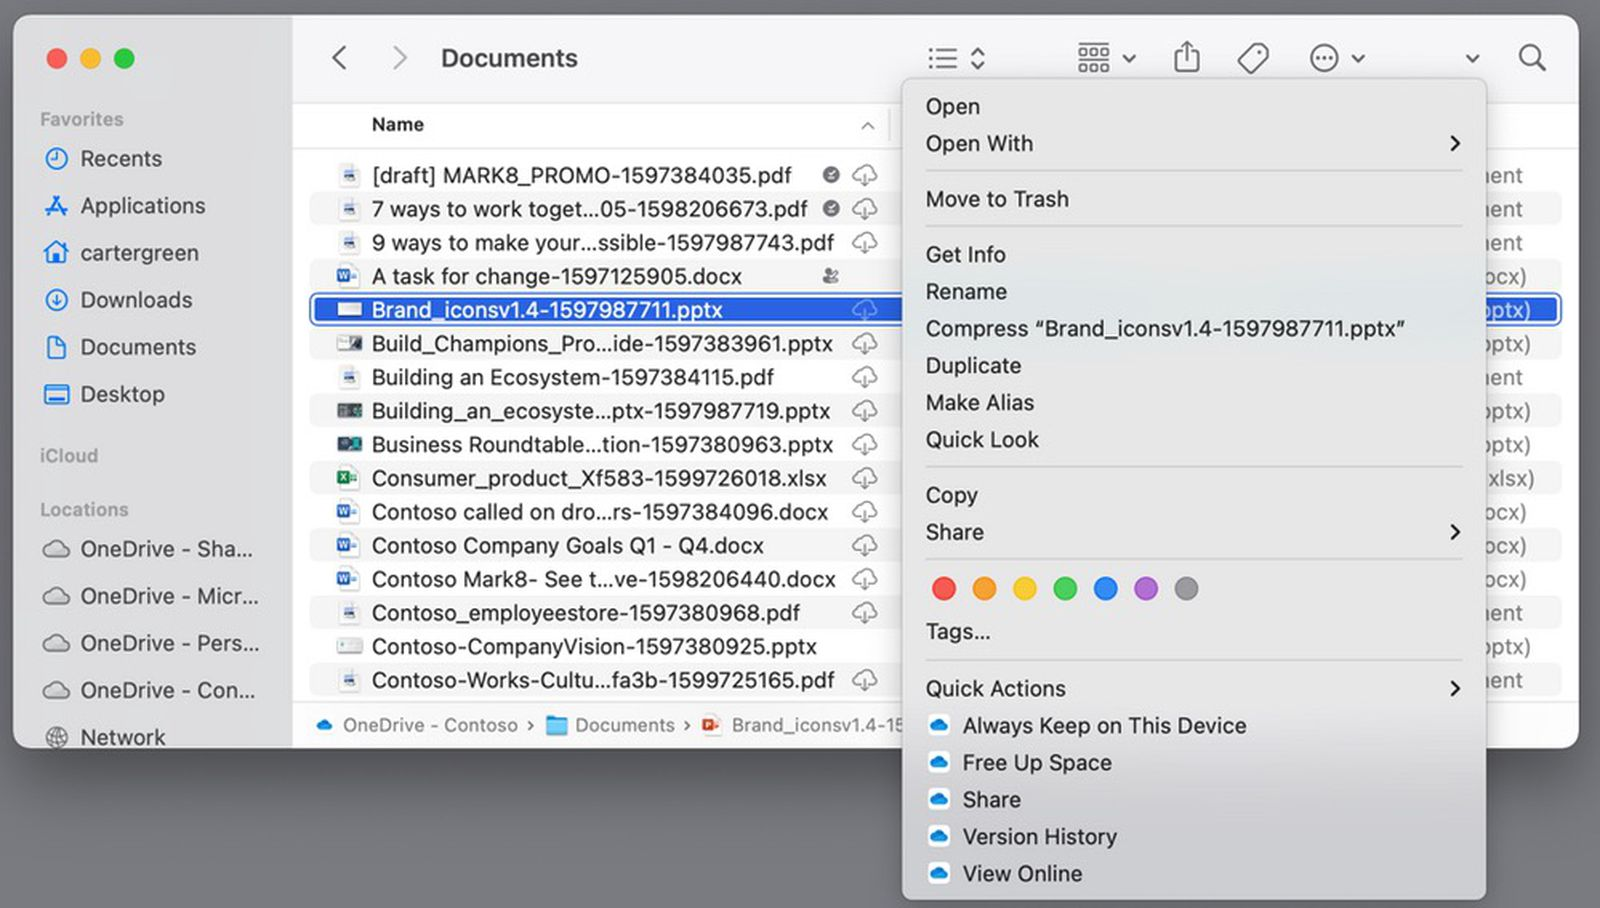The width and height of the screenshot is (1600, 908).
Task: Open the Finder search magnifier
Action: coord(1531,58)
